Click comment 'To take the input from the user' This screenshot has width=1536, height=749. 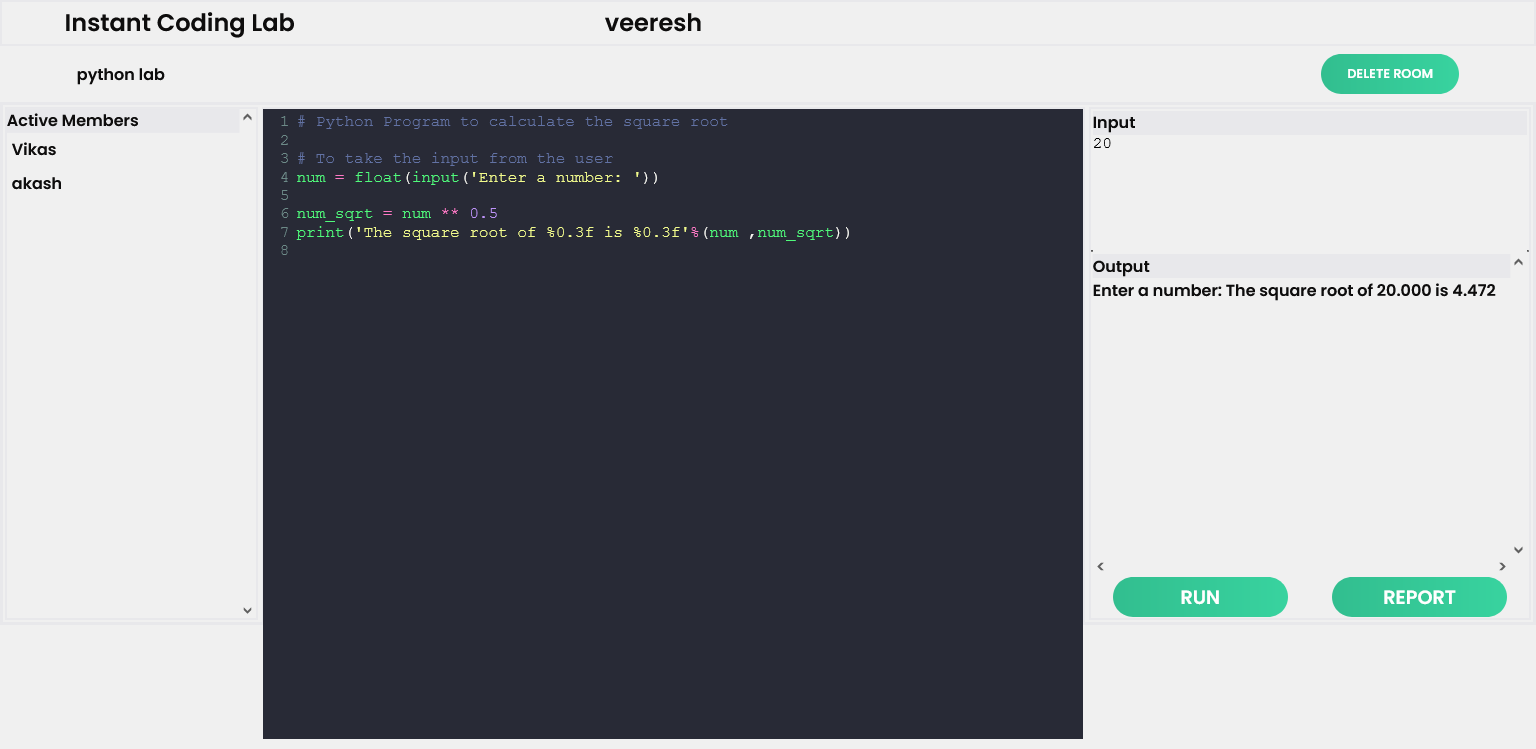455,159
